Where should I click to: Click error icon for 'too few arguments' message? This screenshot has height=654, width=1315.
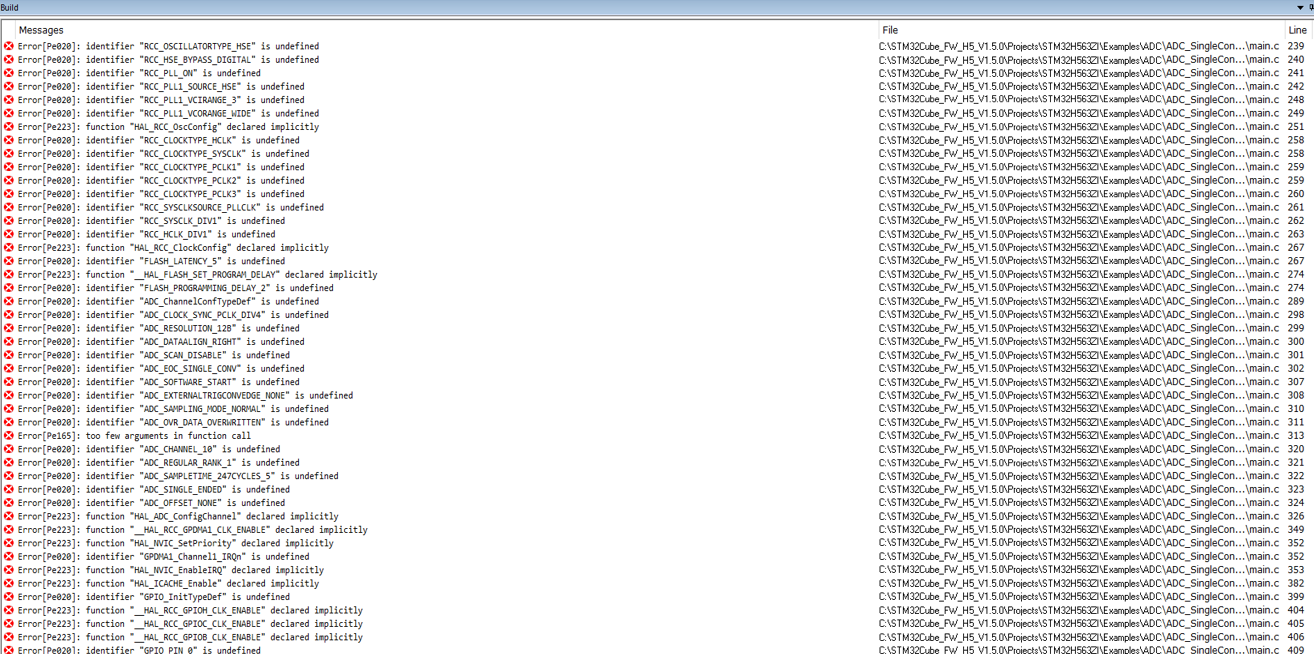point(9,436)
